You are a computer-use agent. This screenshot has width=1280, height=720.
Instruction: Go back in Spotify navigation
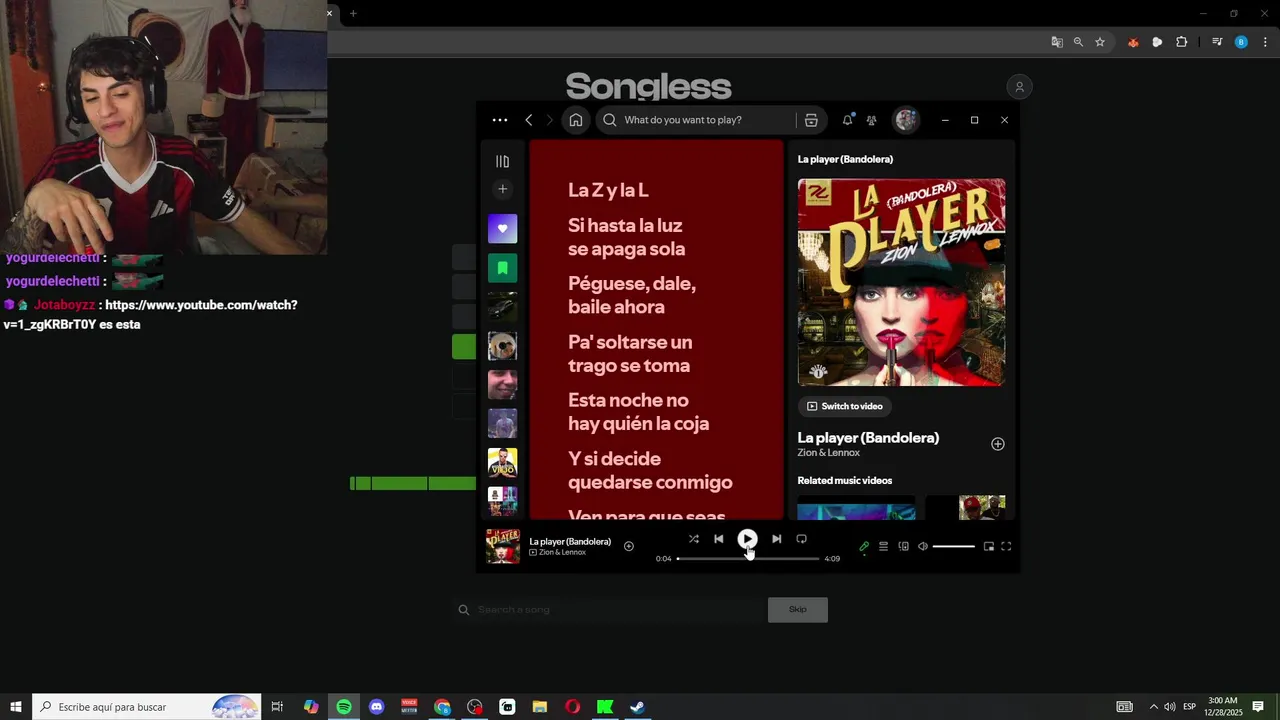[529, 120]
